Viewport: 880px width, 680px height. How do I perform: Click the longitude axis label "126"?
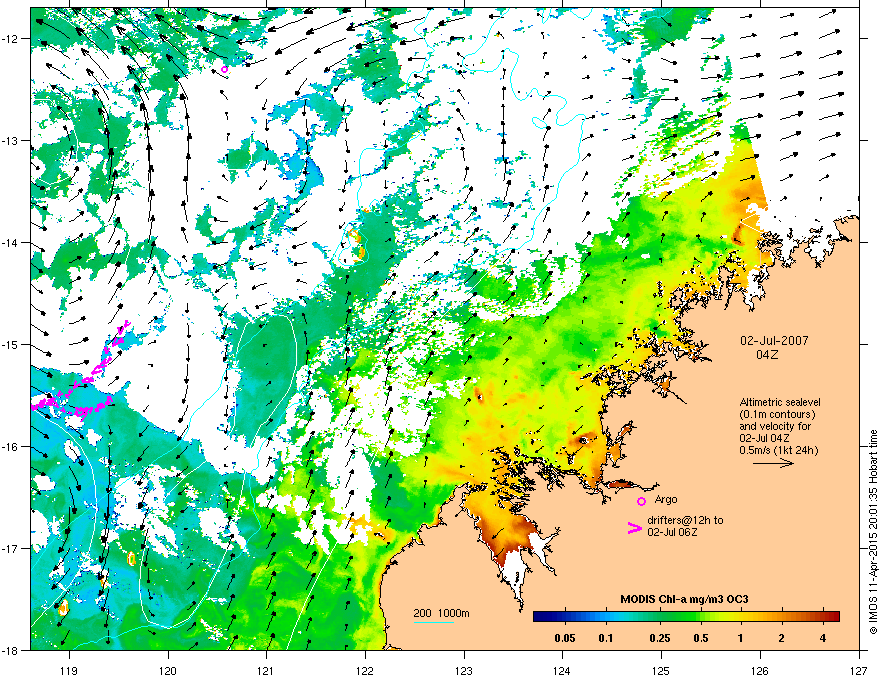(760, 670)
